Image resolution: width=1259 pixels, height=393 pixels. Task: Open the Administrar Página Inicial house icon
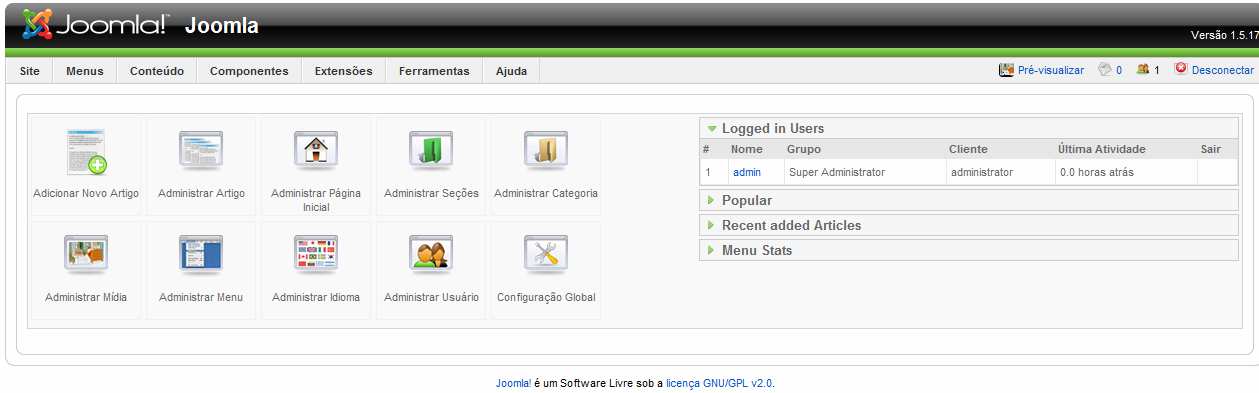[x=316, y=150]
